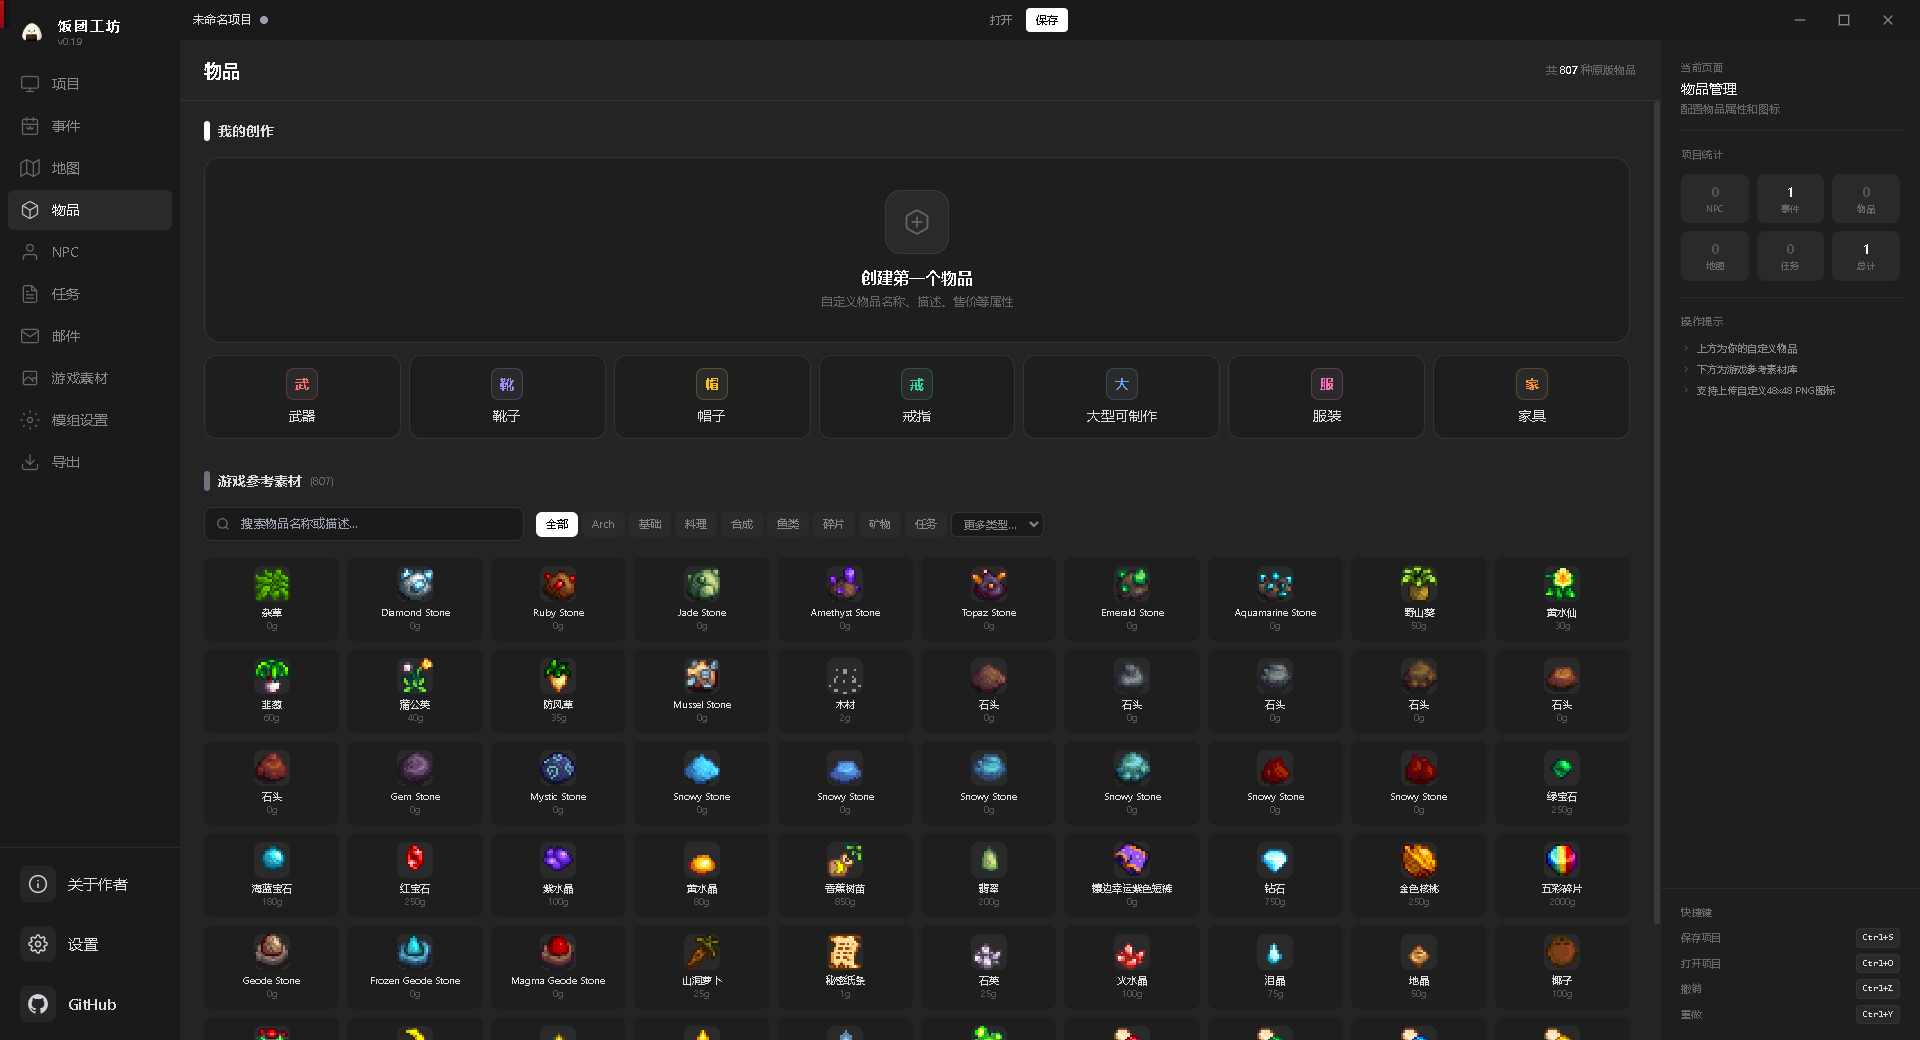The height and width of the screenshot is (1040, 1920).
Task: Create a 帽子 item
Action: click(x=712, y=397)
